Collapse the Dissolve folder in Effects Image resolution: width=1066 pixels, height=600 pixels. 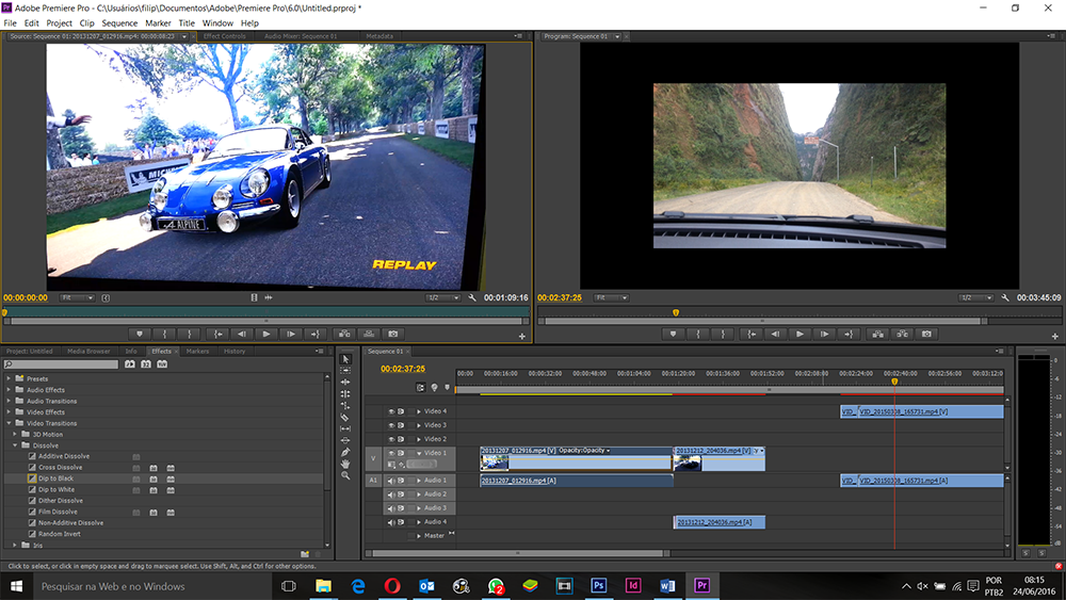click(14, 445)
